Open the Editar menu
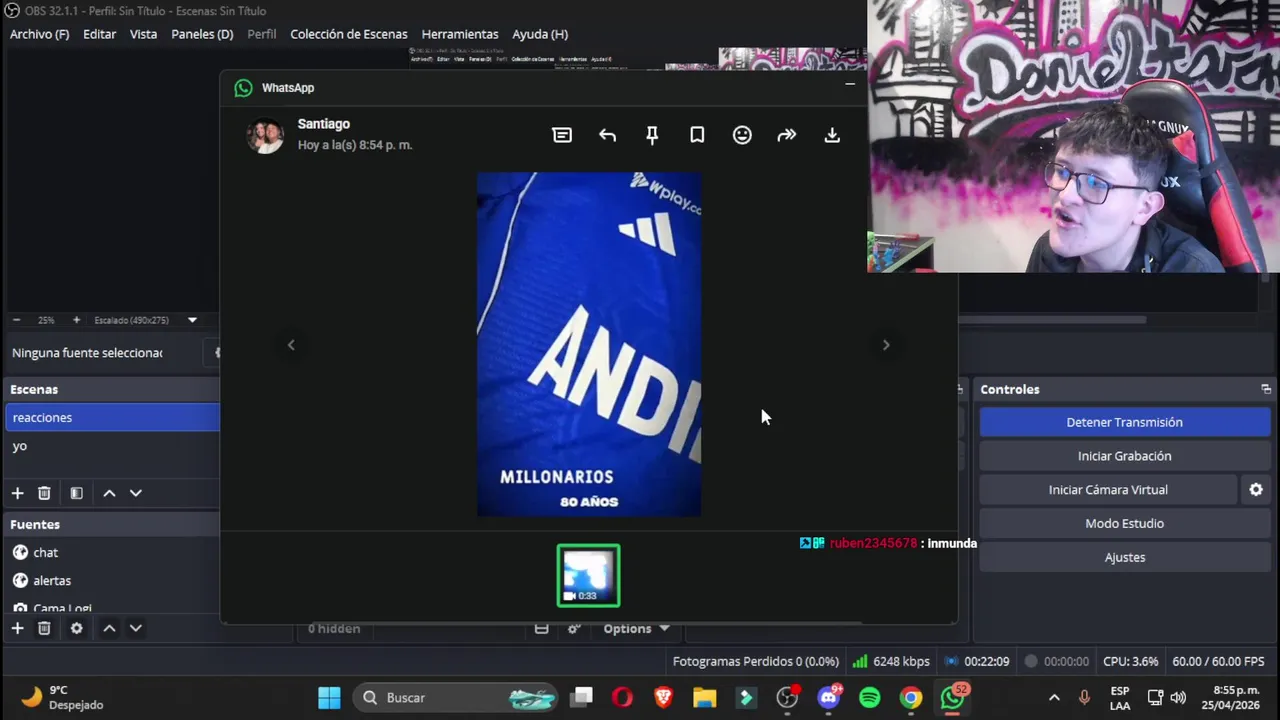Image resolution: width=1280 pixels, height=720 pixels. click(x=99, y=34)
